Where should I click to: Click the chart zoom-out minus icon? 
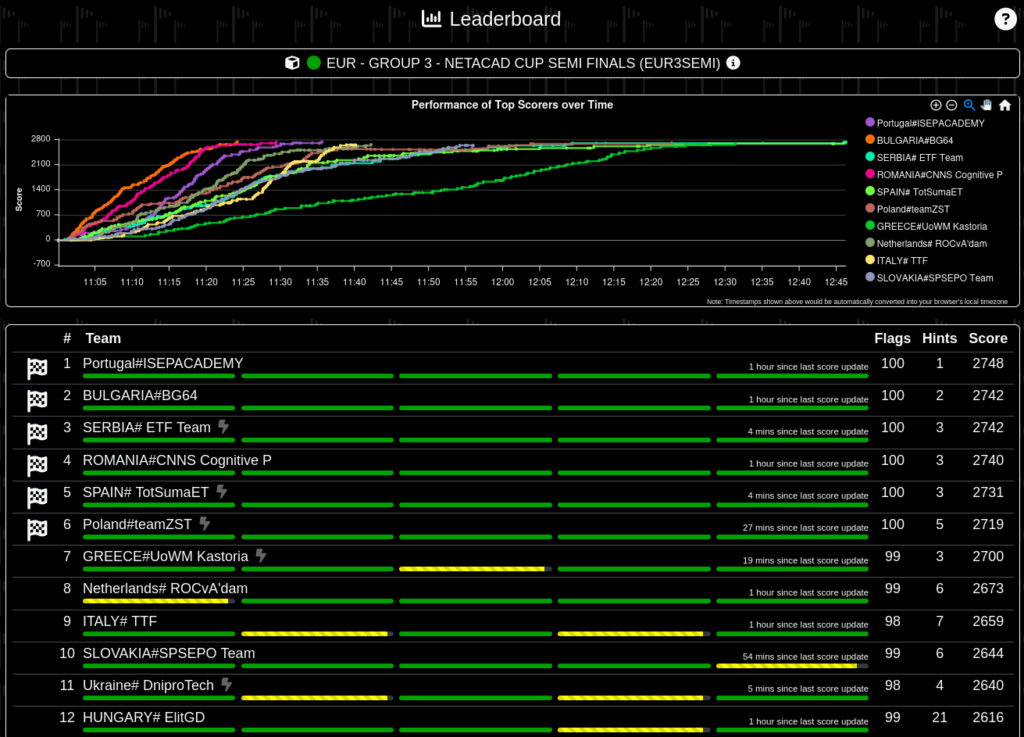pyautogui.click(x=951, y=105)
